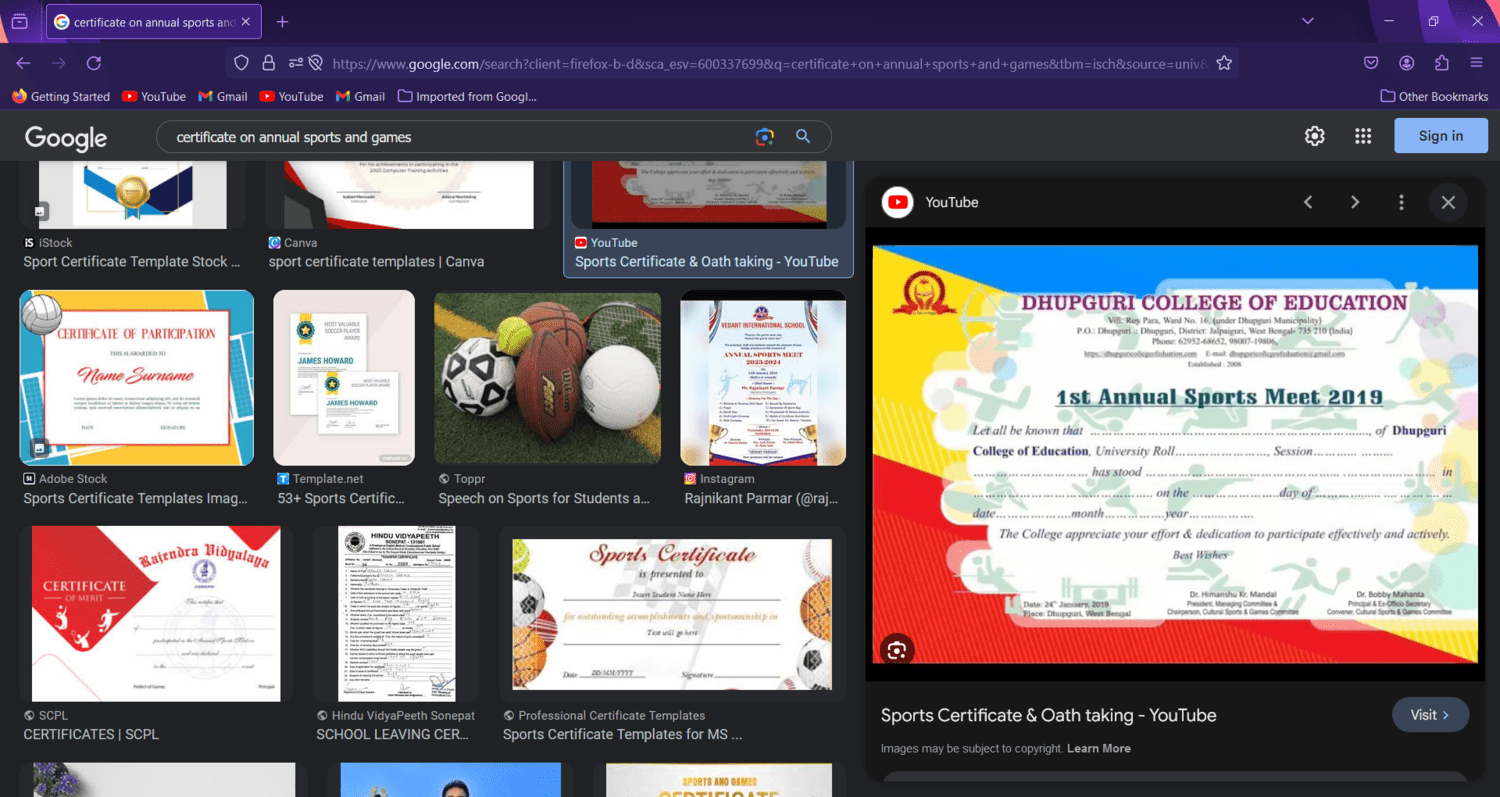Open Firefox account menu
The height and width of the screenshot is (797, 1500).
pos(1406,63)
